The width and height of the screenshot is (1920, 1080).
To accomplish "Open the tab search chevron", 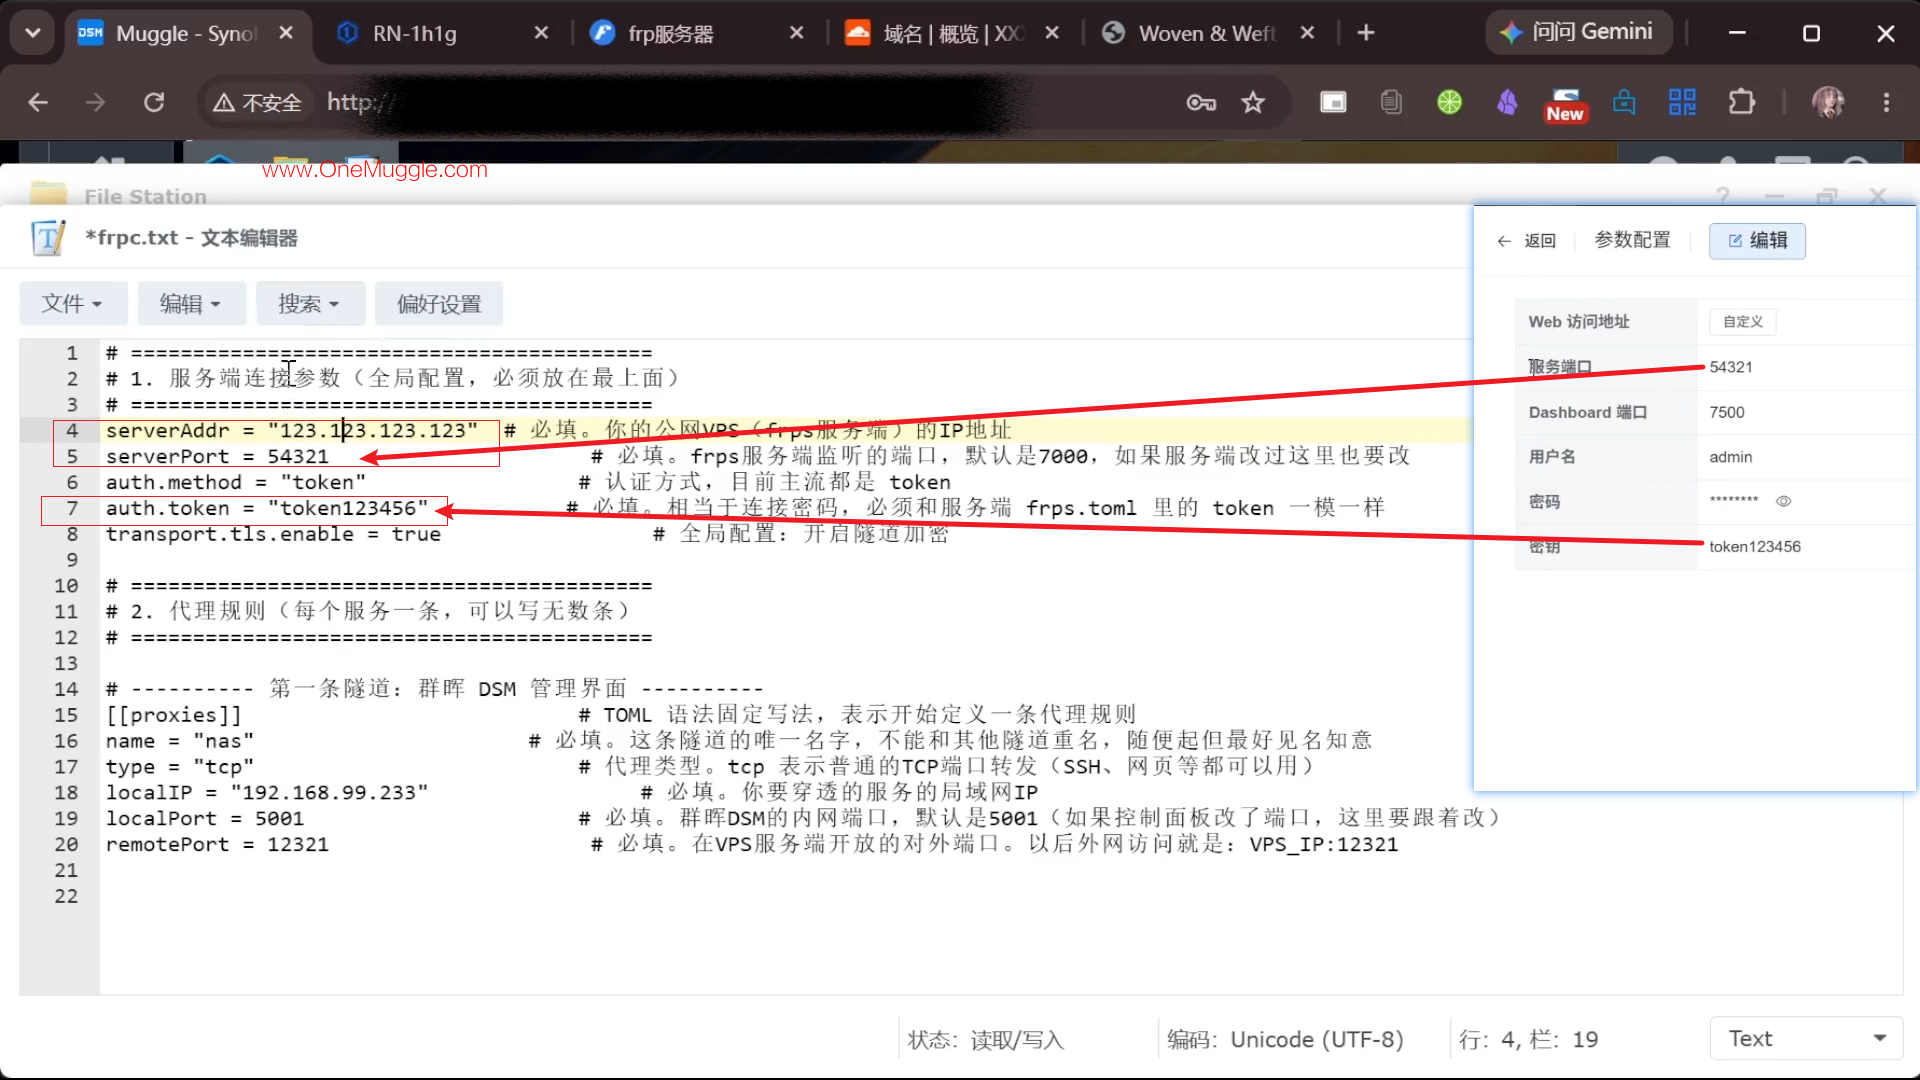I will [33, 33].
